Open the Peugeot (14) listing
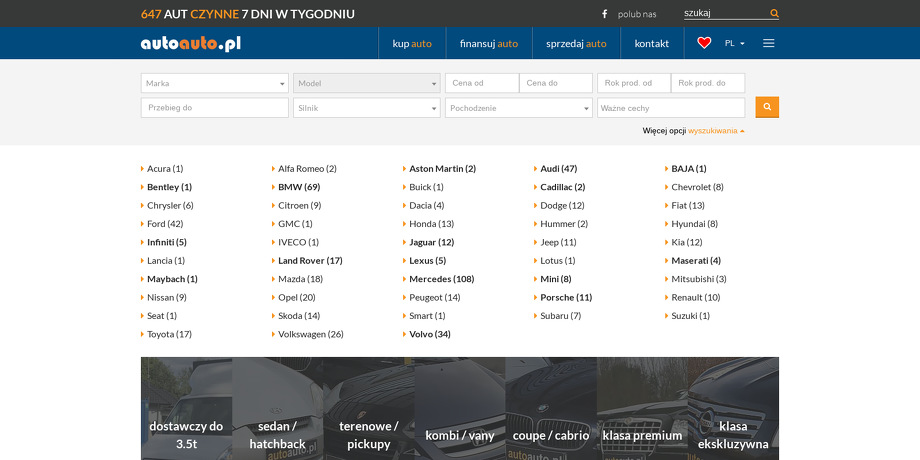 435,297
